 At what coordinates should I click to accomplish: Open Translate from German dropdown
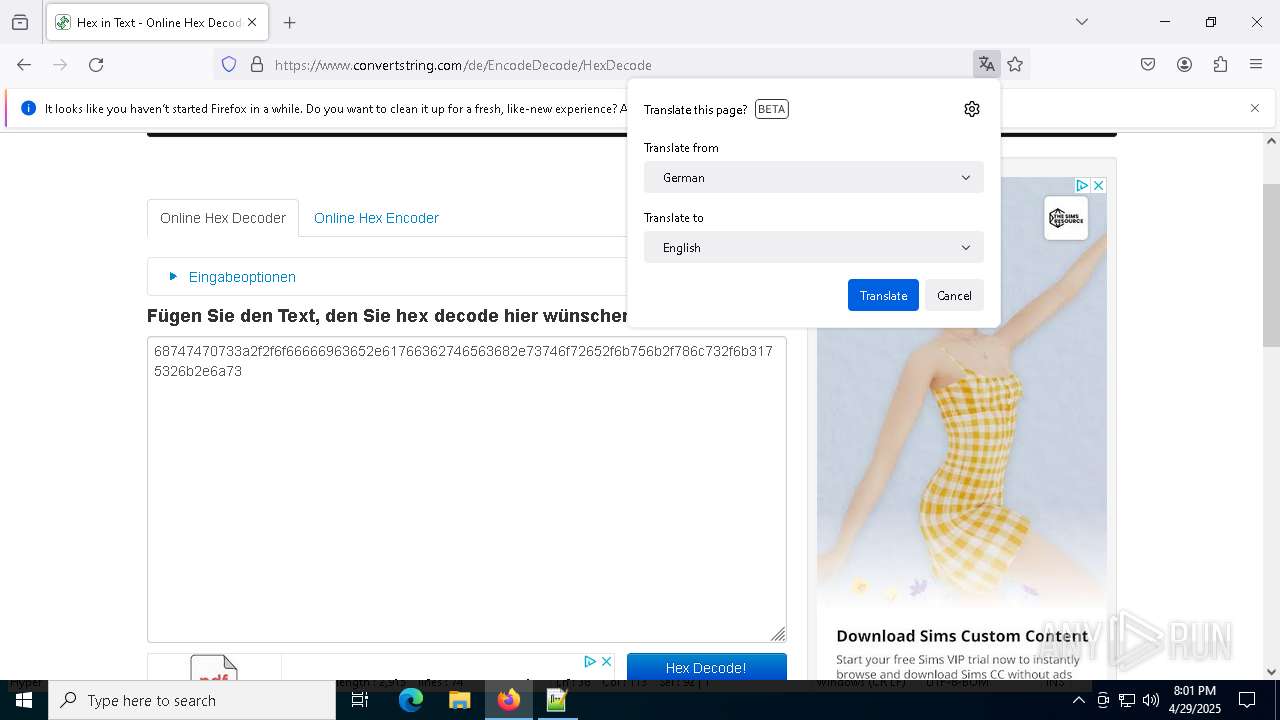coord(814,177)
